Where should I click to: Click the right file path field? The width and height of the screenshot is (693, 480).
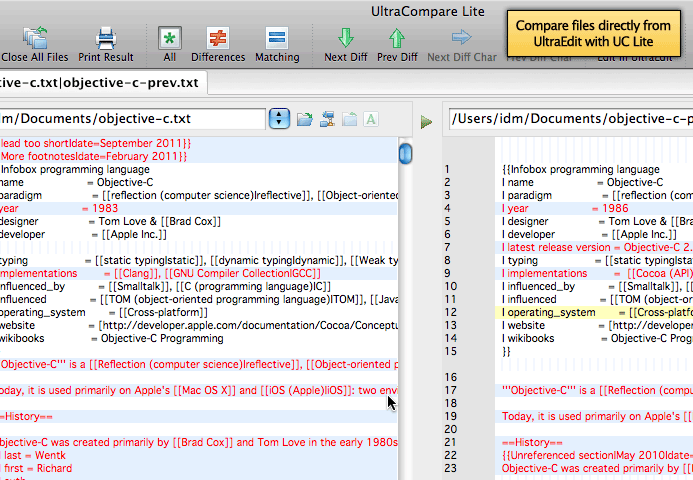pos(571,119)
